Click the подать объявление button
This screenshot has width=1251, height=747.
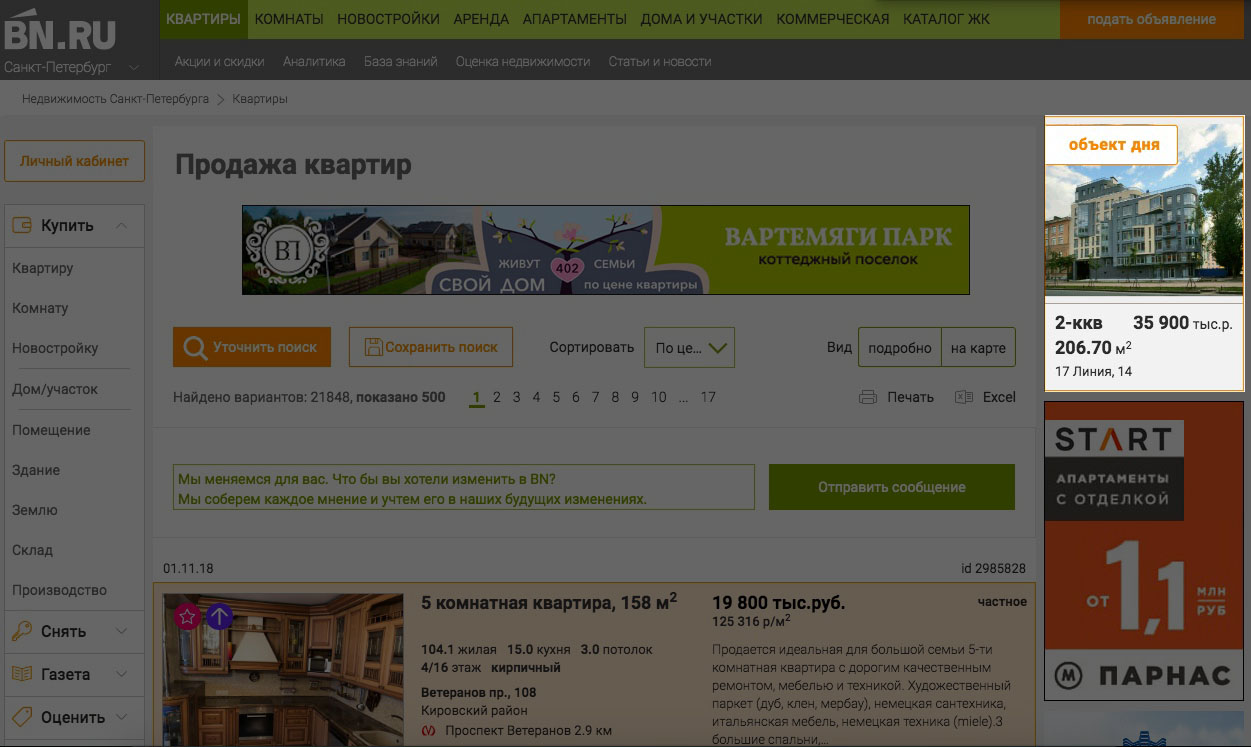1151,19
